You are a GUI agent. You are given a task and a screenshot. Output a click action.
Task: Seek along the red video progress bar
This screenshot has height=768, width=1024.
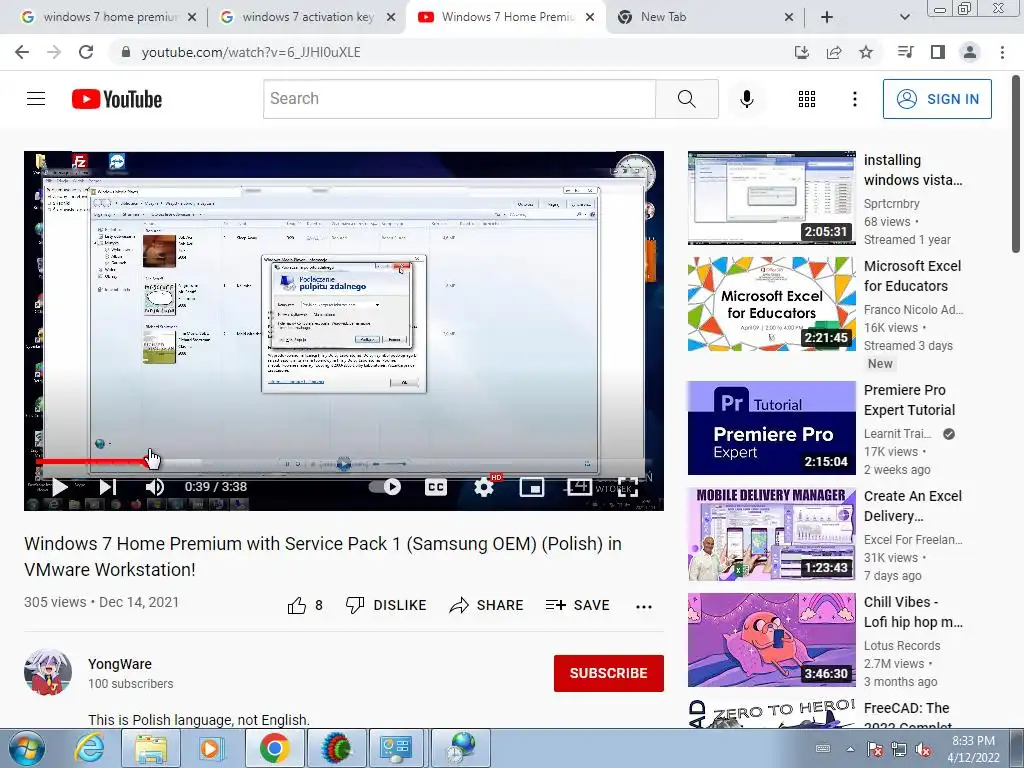[344, 462]
